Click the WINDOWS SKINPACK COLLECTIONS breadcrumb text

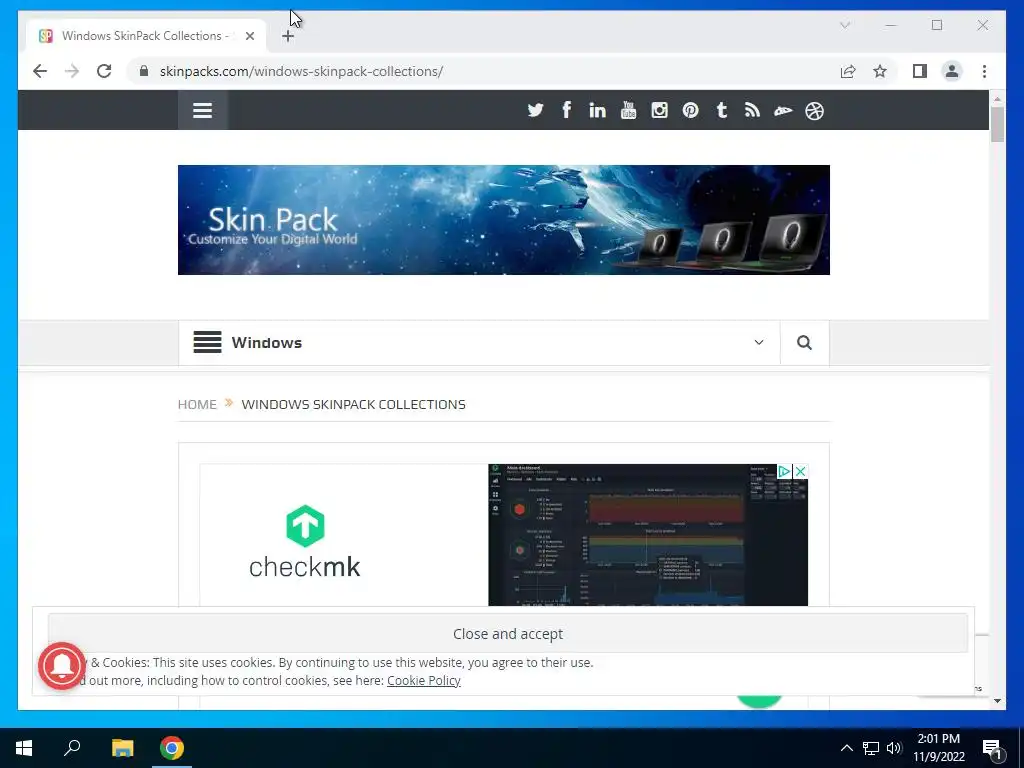pyautogui.click(x=353, y=404)
